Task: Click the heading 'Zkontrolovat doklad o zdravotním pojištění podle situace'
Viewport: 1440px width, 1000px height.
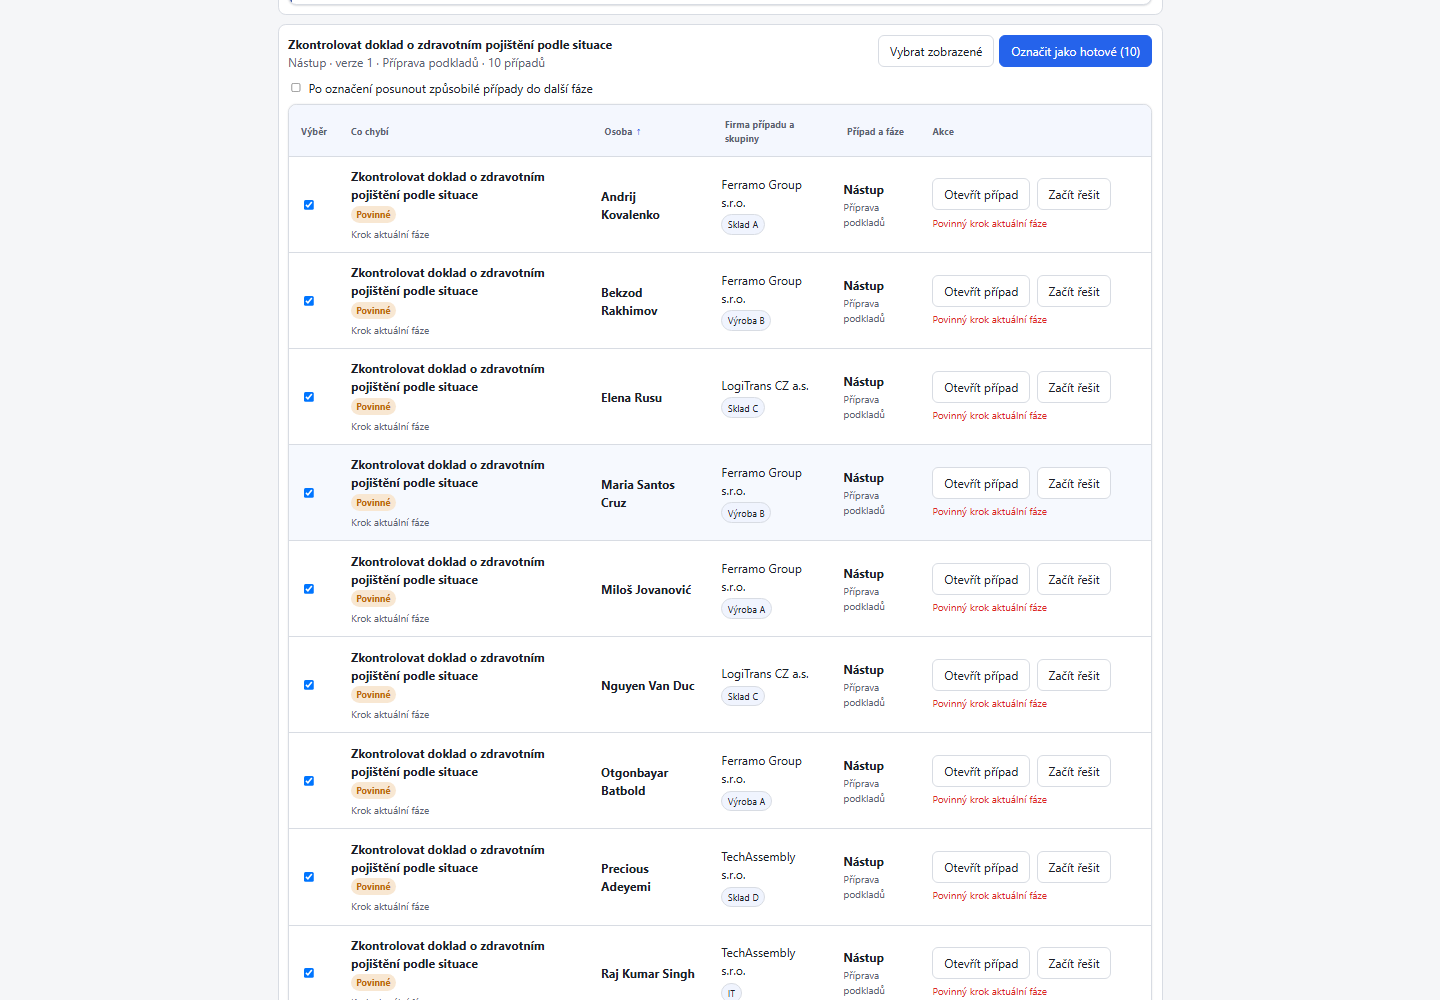Action: (450, 45)
